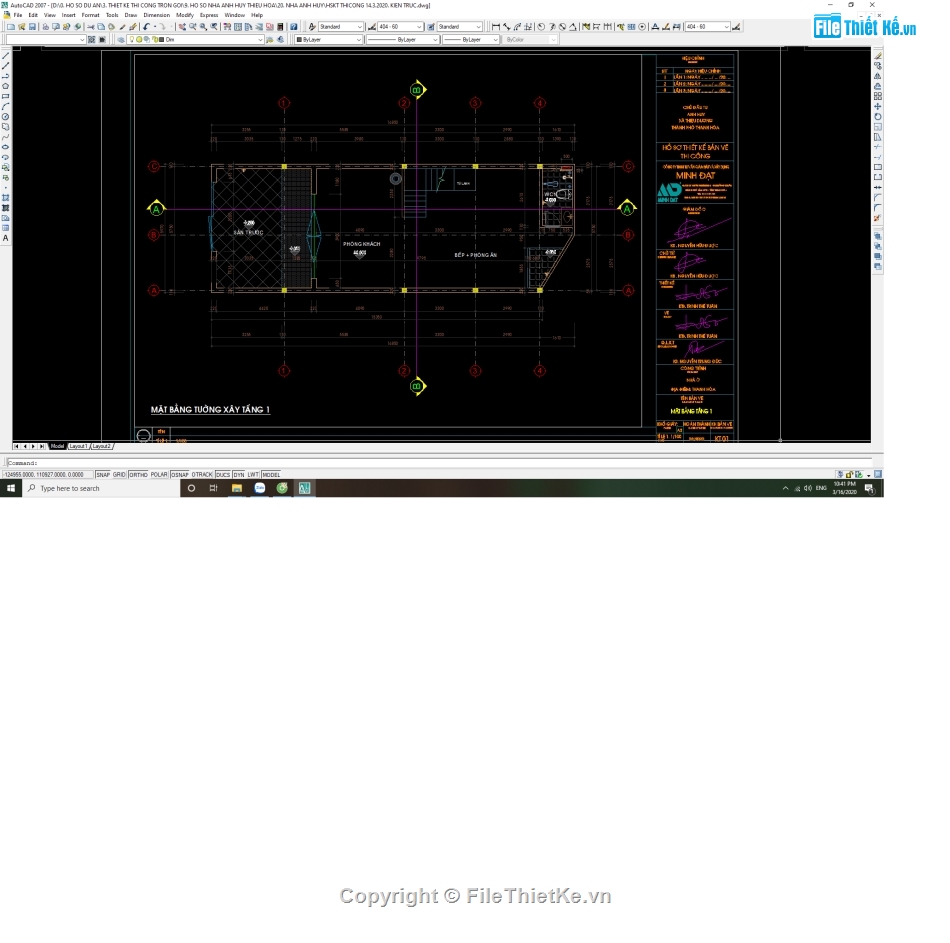The height and width of the screenshot is (943, 950).
Task: Select the Multiline Text A tool
Action: (5, 238)
